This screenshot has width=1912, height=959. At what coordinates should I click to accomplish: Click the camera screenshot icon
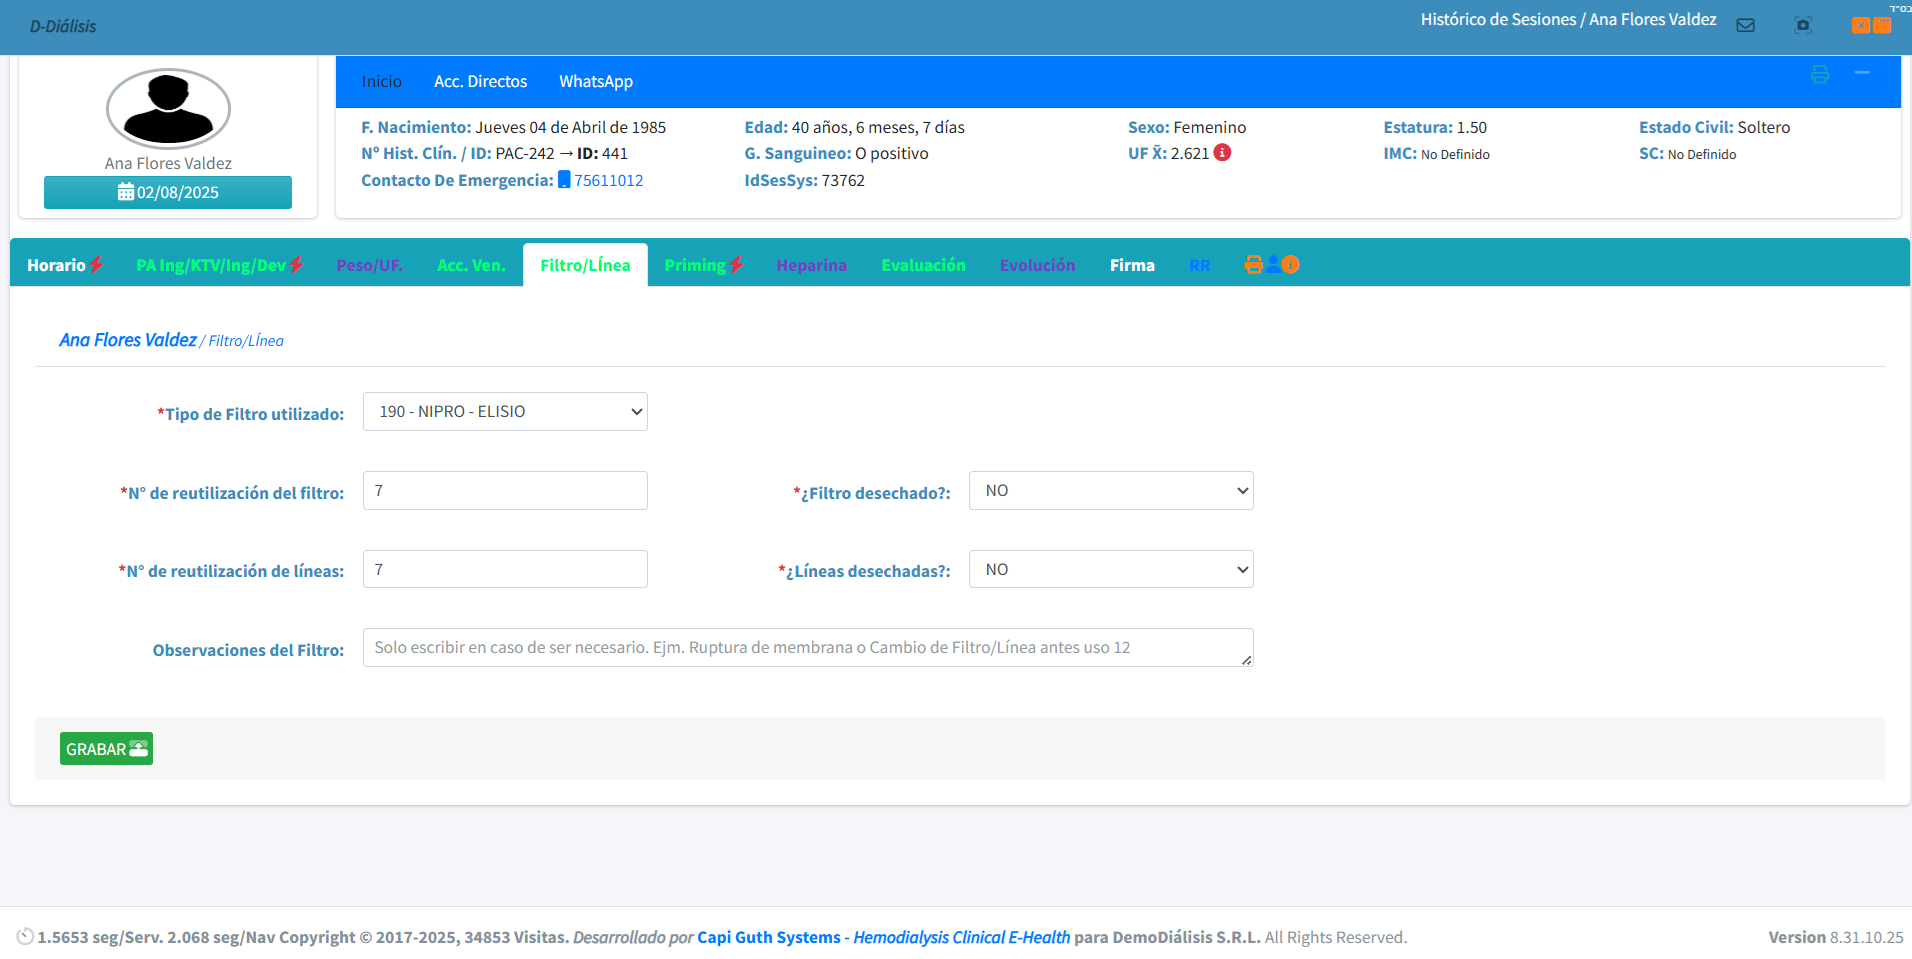coord(1803,25)
